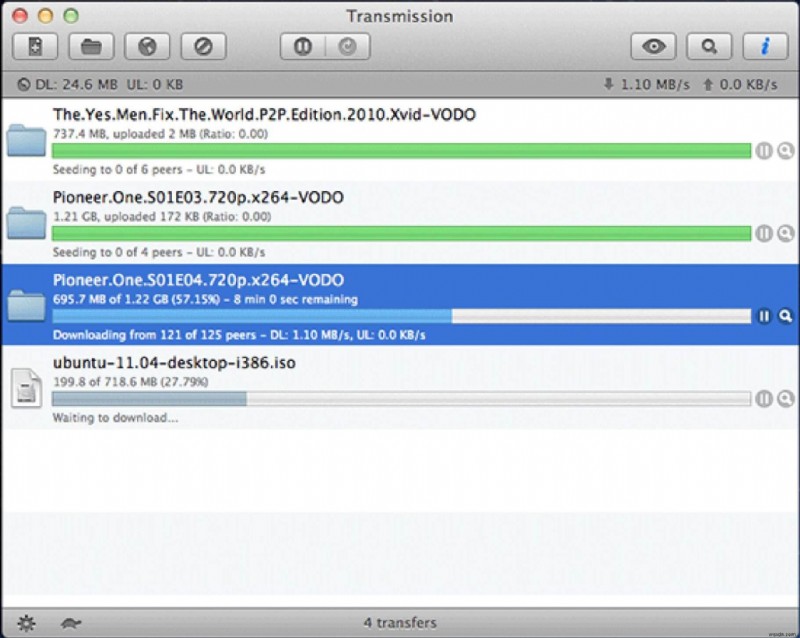Open Quick Look with the eye icon
Screen dimensions: 800x638
point(653,46)
